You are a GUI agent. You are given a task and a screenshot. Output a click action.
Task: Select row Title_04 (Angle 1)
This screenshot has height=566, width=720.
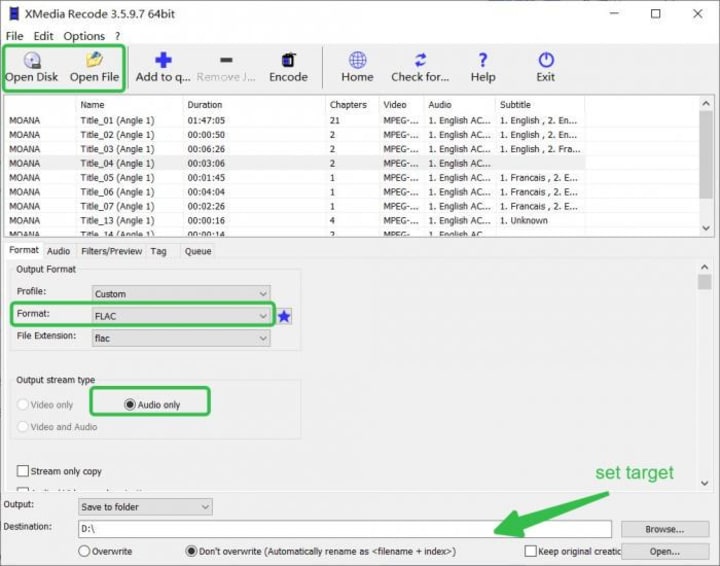[x=295, y=163]
